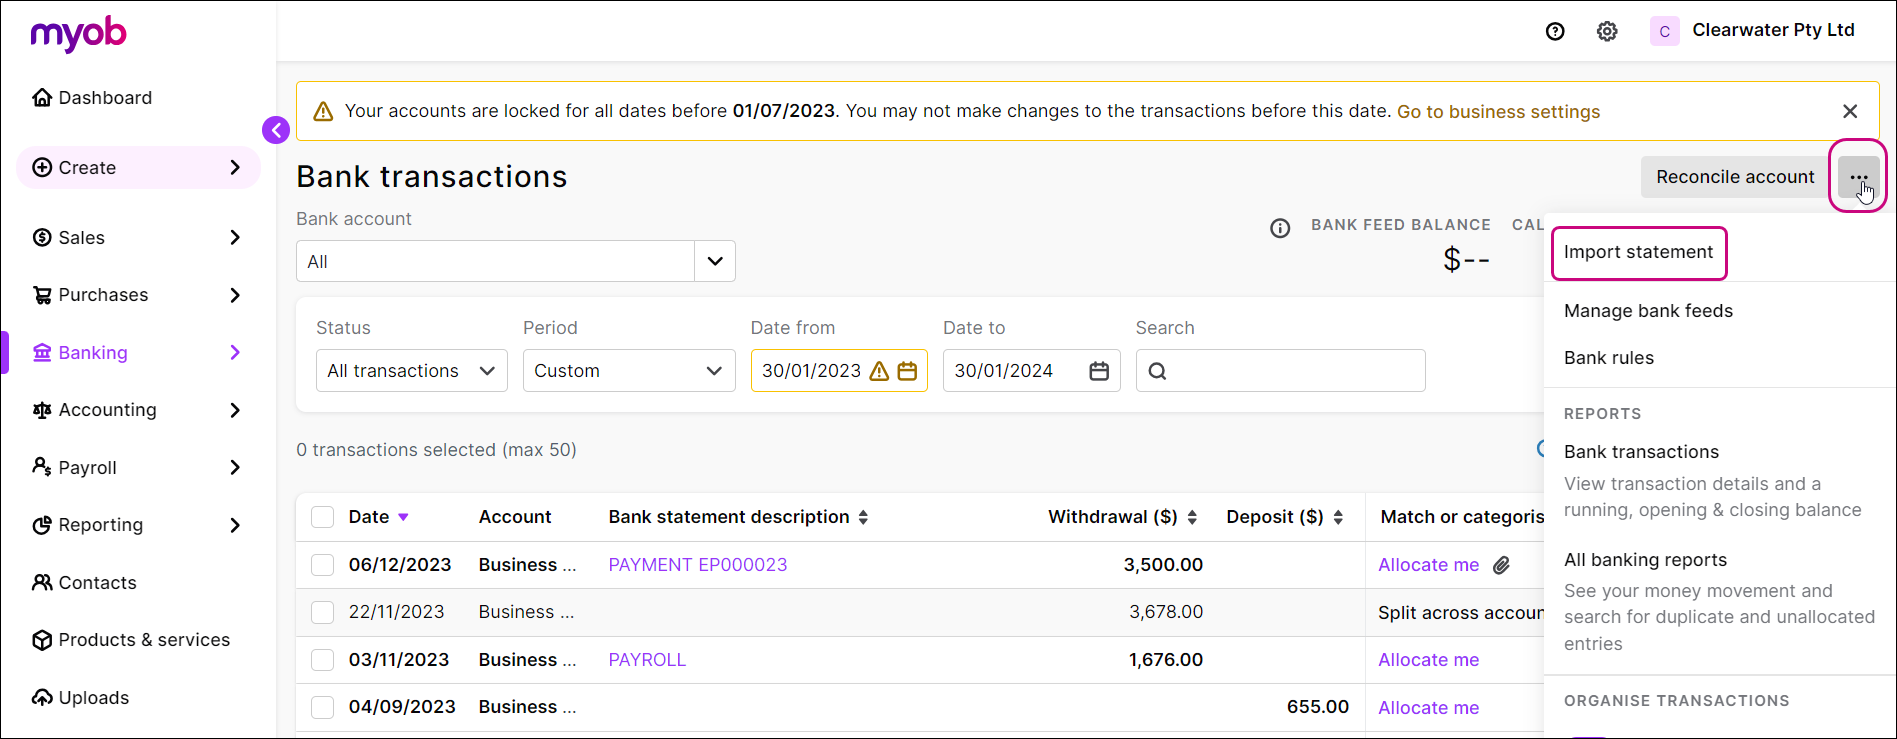The image size is (1897, 739).
Task: Click the Dashboard home icon
Action: [x=42, y=97]
